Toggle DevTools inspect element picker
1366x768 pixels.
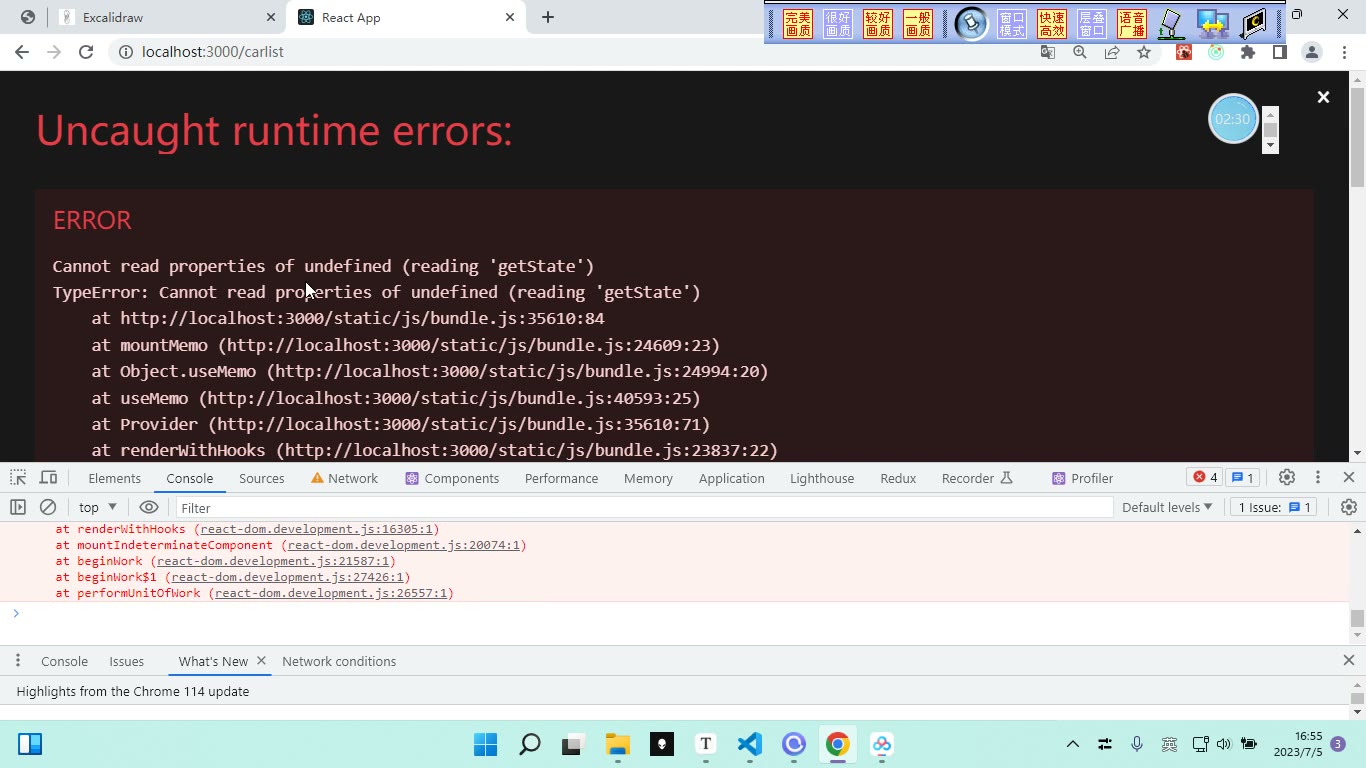pyautogui.click(x=18, y=478)
